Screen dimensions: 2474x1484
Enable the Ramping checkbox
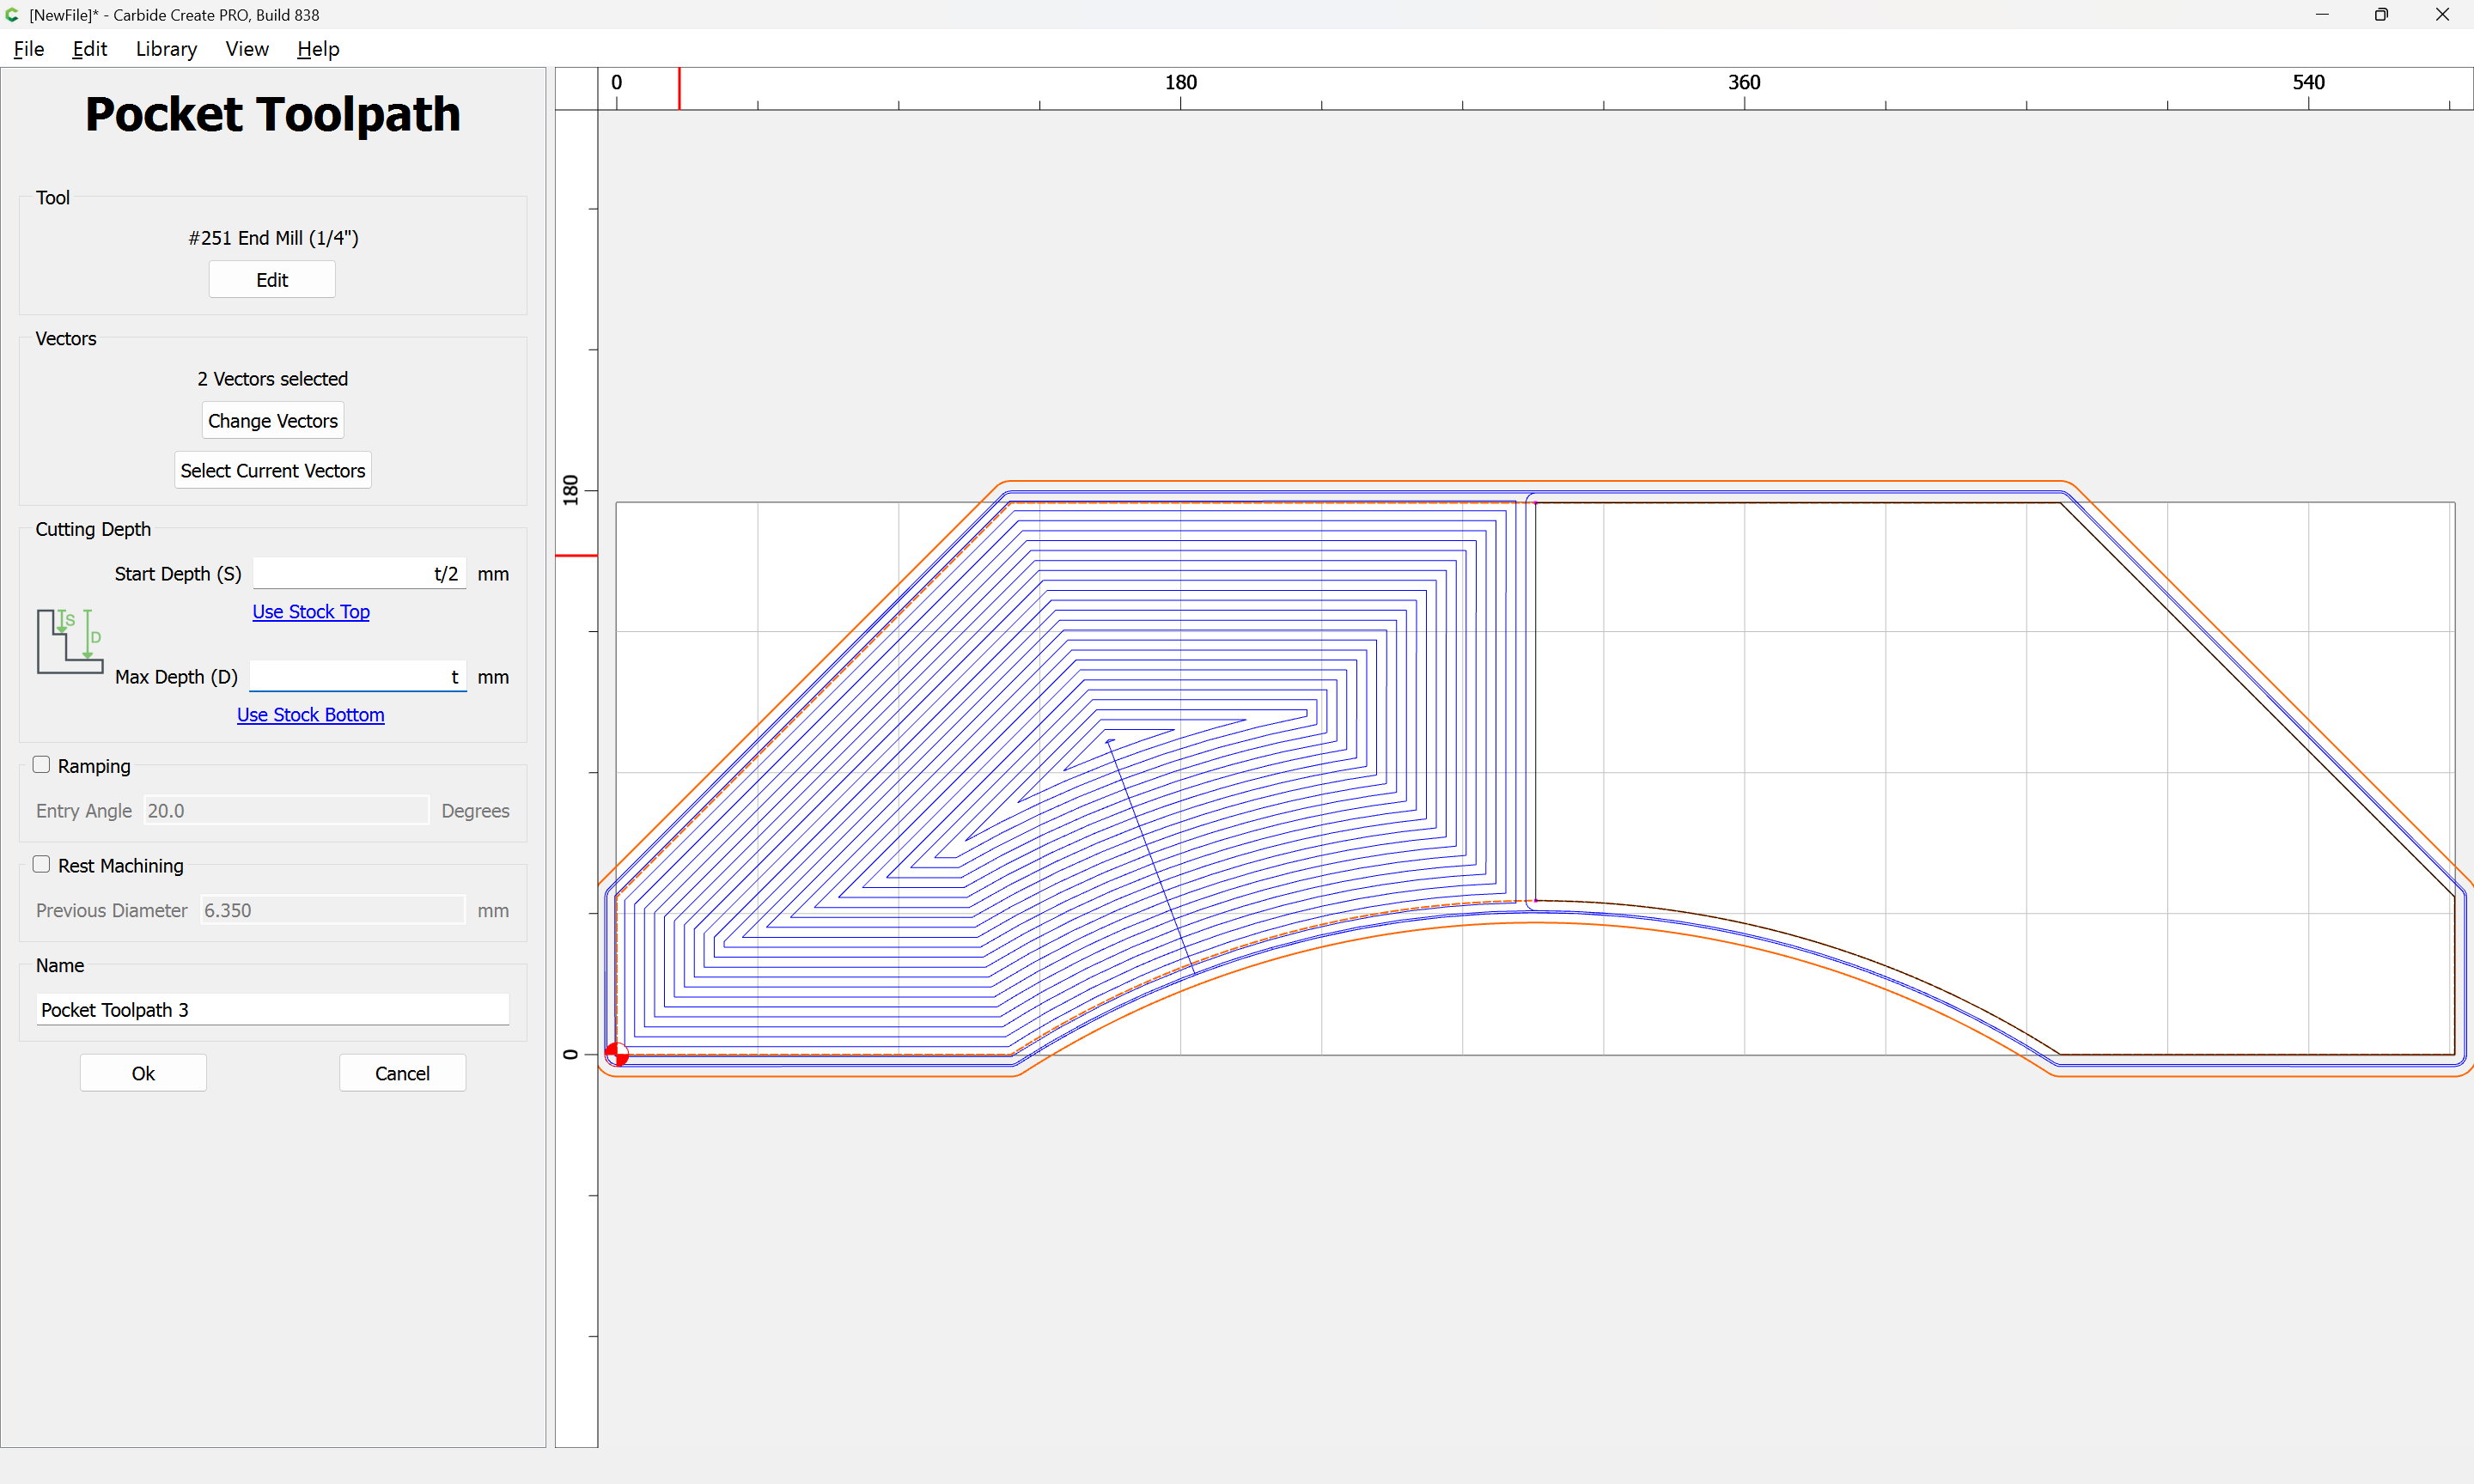click(41, 765)
